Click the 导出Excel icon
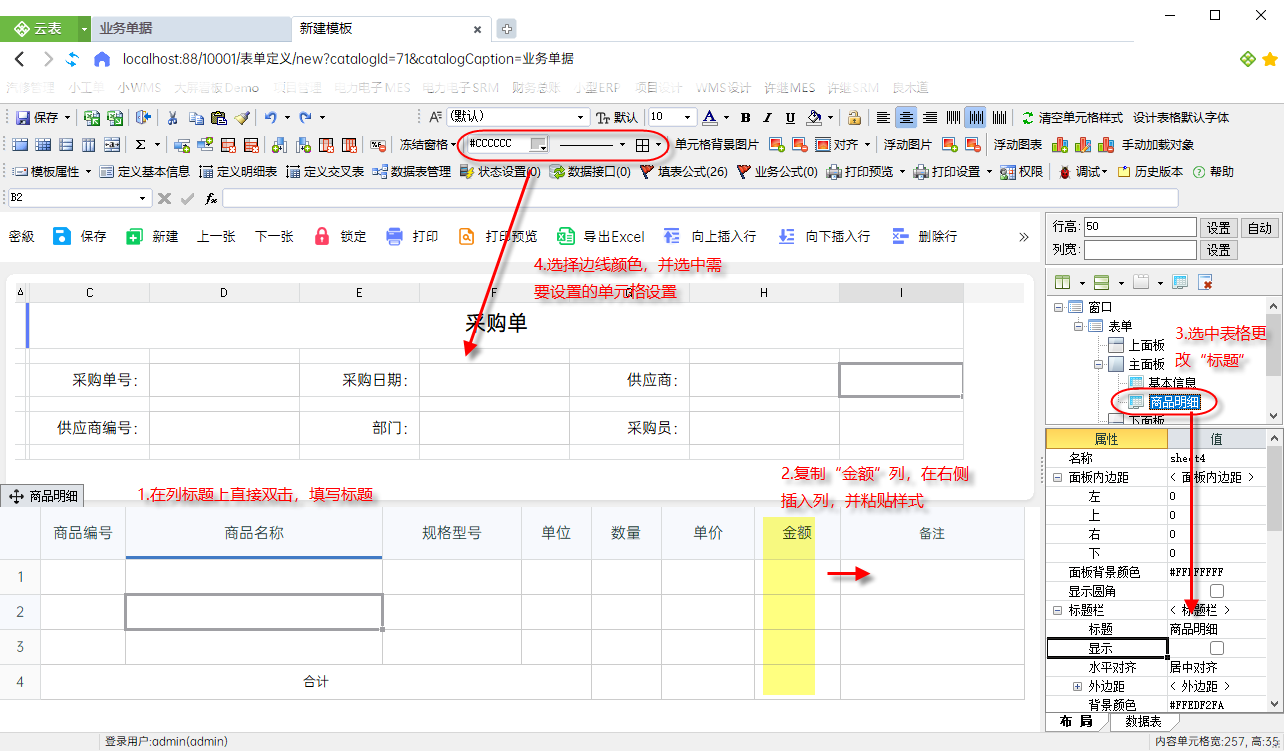1284x751 pixels. 566,236
